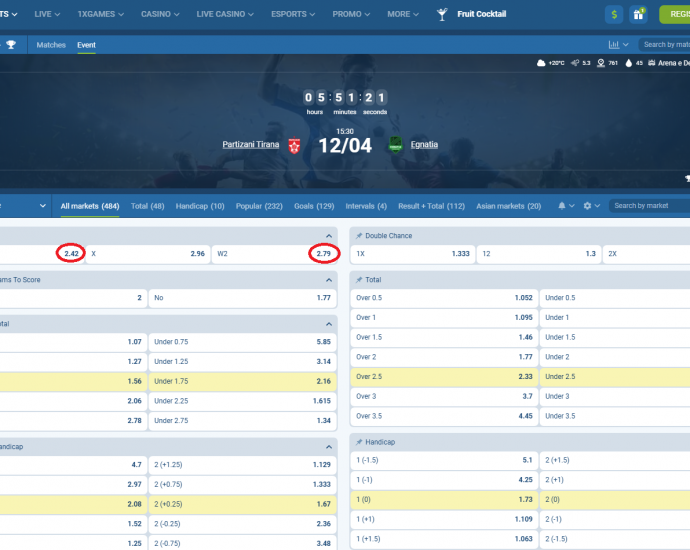
Task: Pick Over 2.5 at 2.33
Action: (x=444, y=377)
